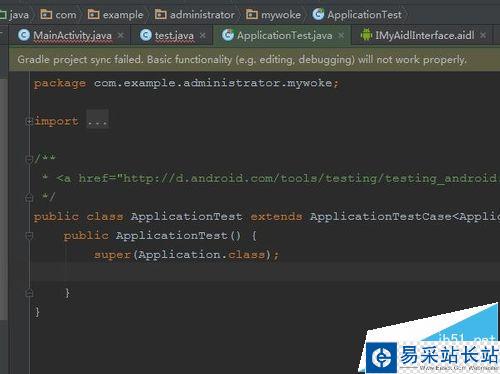Viewport: 500px width, 374px height.
Task: Click the Android icon on aidl tab
Action: tap(366, 35)
